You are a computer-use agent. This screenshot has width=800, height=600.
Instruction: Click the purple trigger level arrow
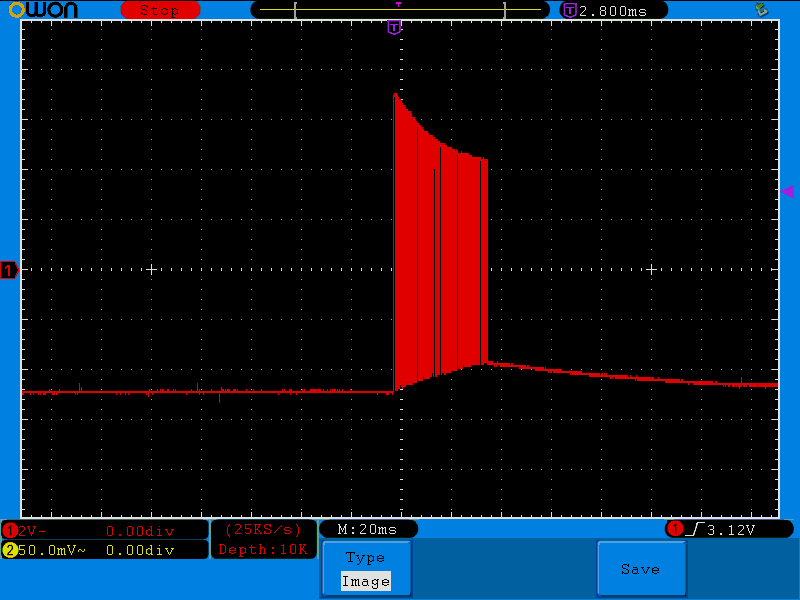pos(787,191)
